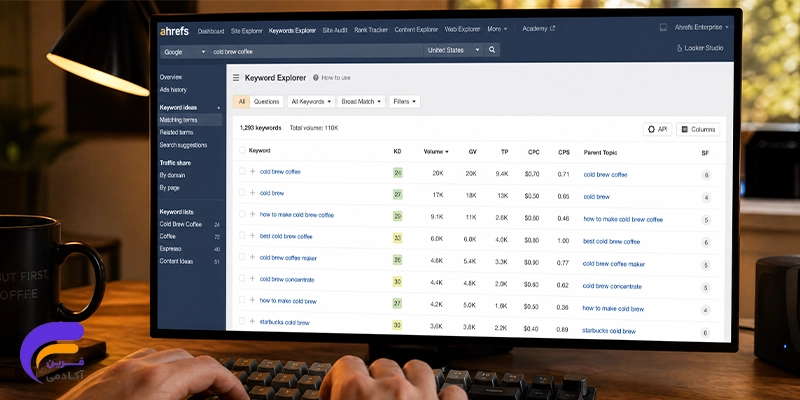Click plus icon for cold brew row

253,193
